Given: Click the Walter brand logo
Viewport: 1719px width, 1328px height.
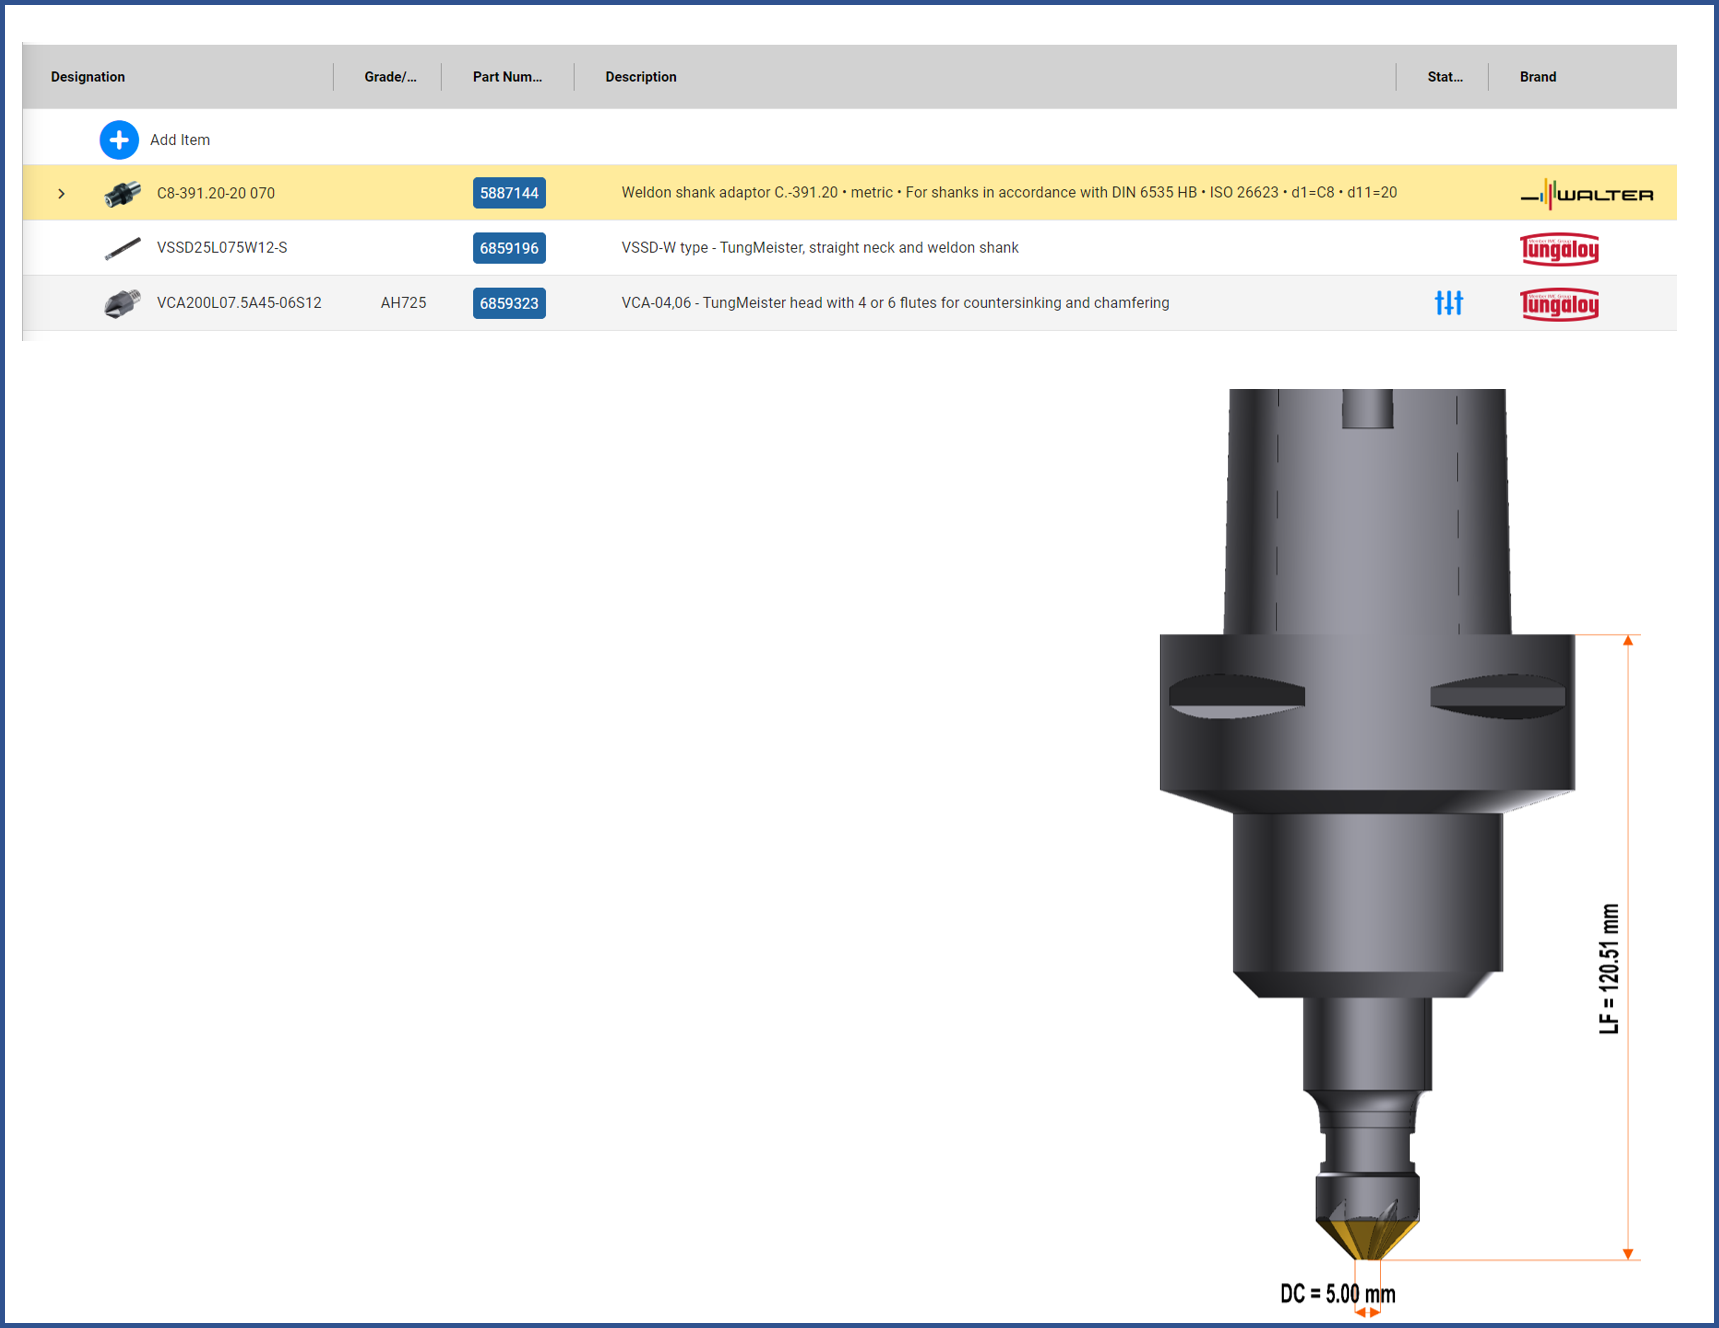Looking at the screenshot, I should point(1586,194).
